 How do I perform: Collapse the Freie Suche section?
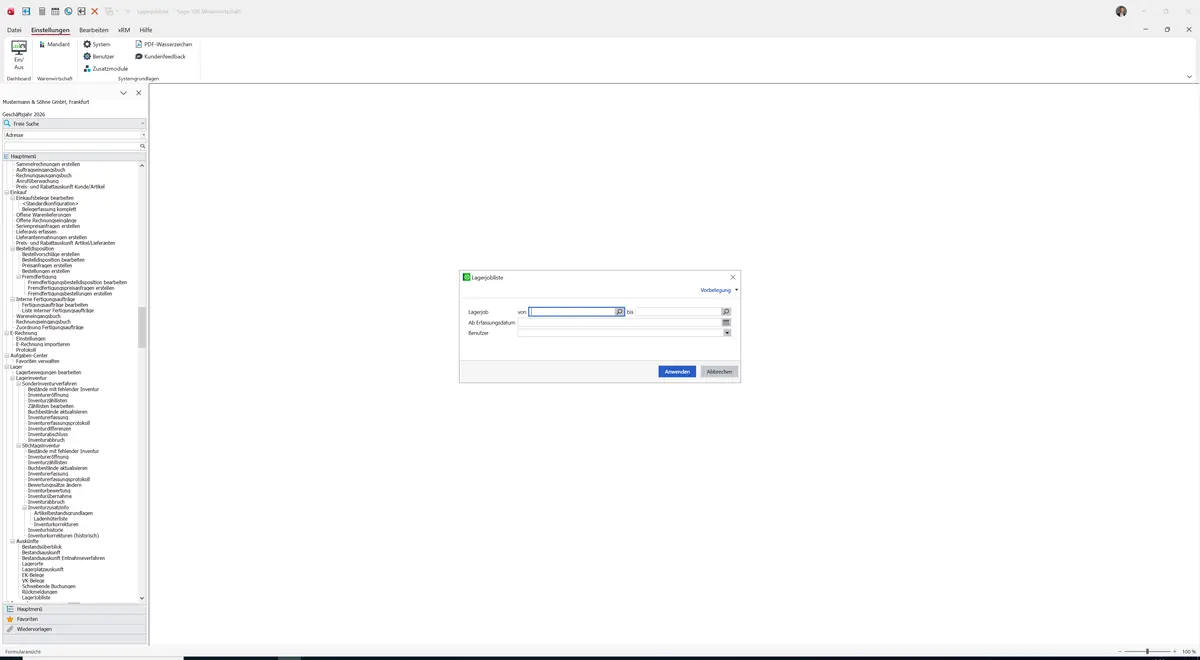click(143, 123)
